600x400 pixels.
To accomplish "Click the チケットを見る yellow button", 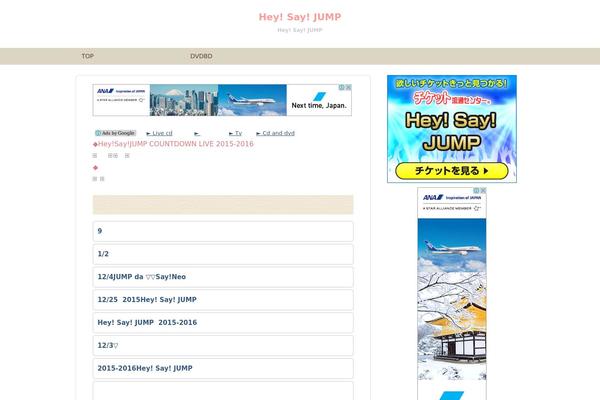I will point(452,171).
